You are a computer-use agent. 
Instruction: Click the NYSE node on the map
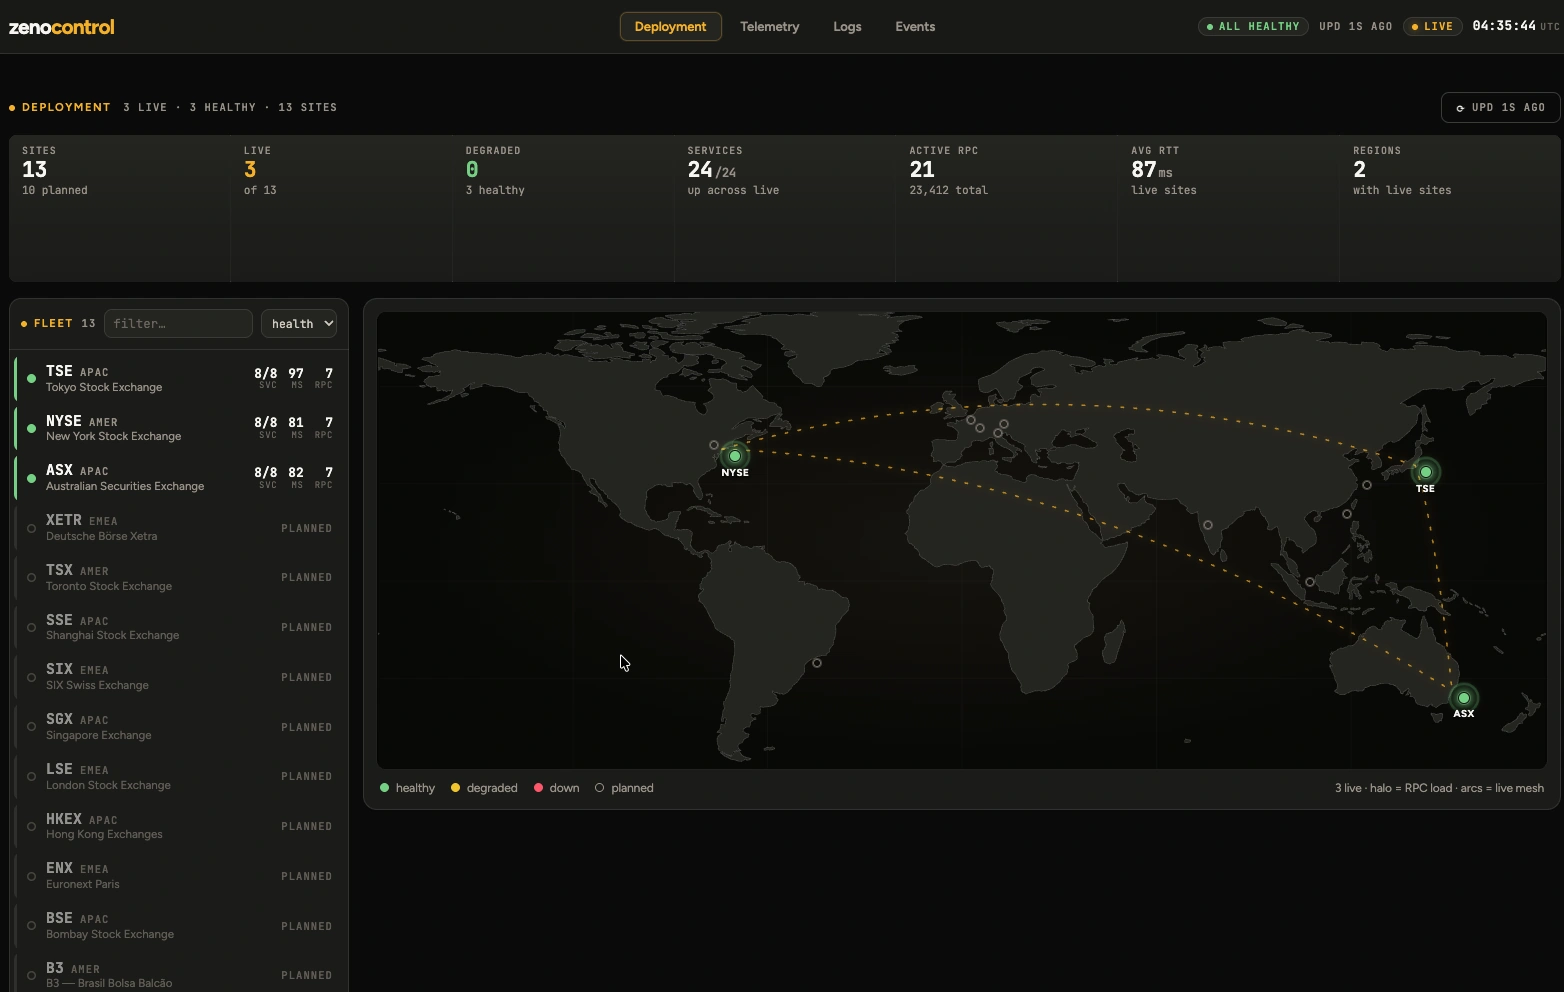[735, 456]
